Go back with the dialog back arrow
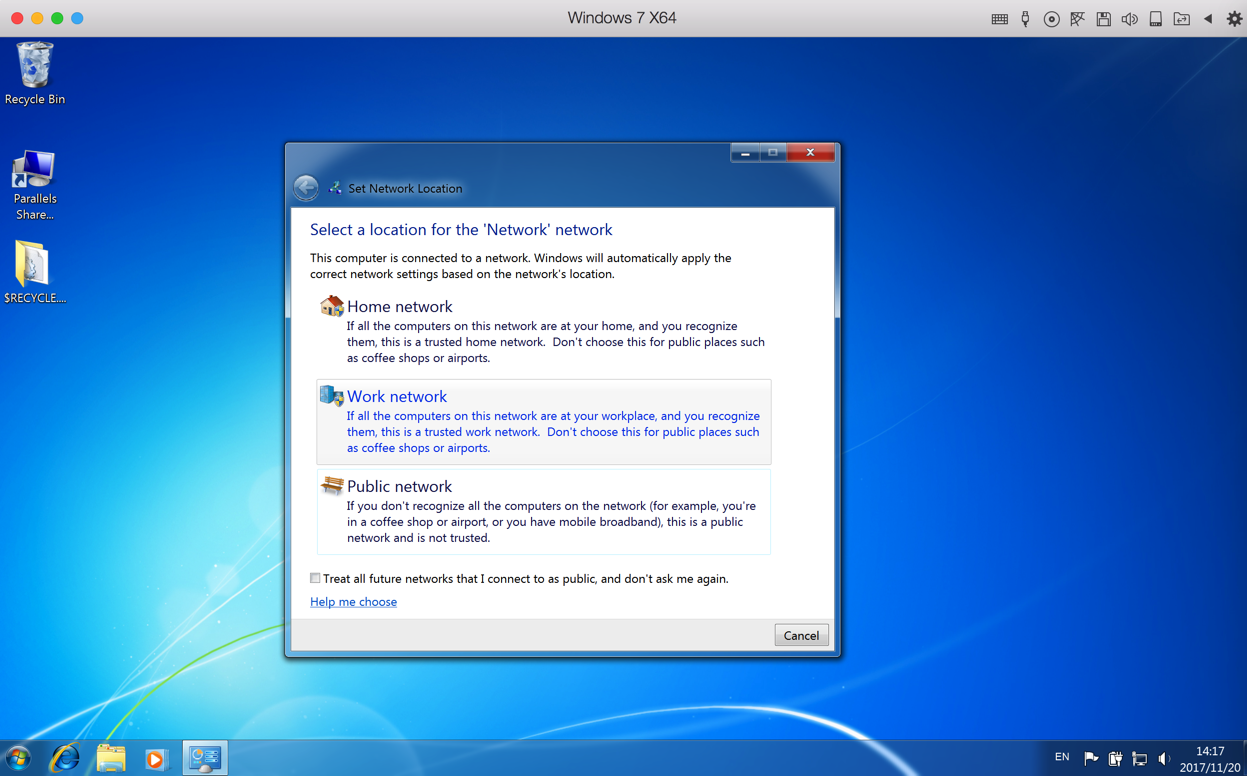The height and width of the screenshot is (776, 1247). 306,187
